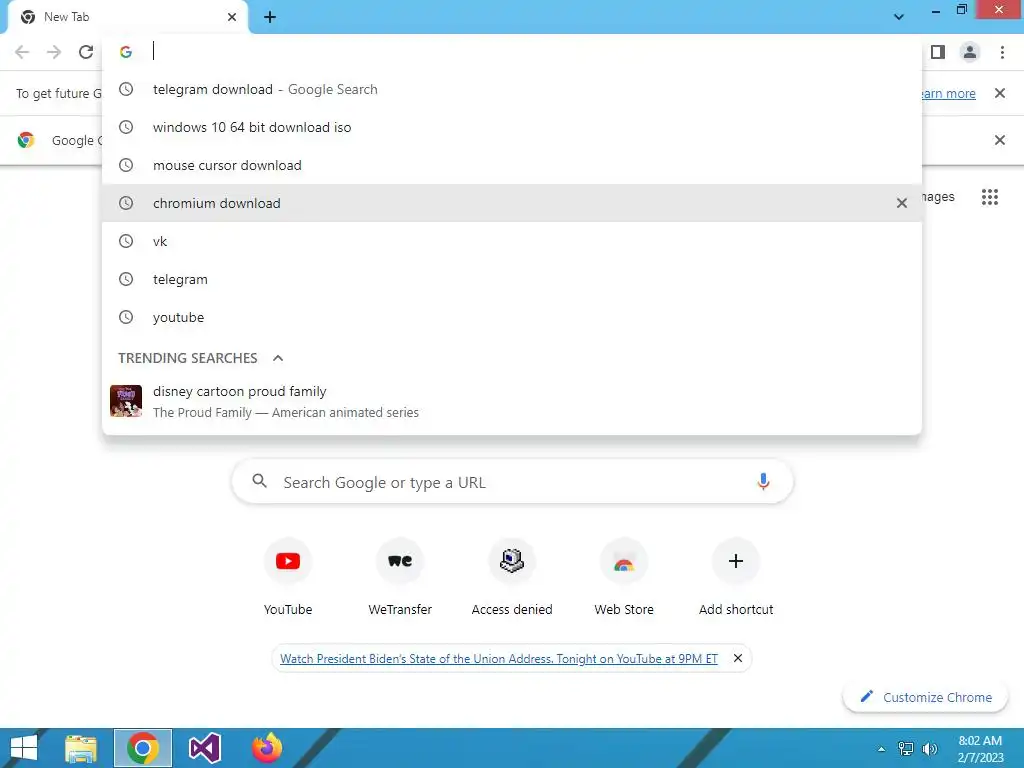Screen dimensions: 1024x768
Task: Select 'disney cartoon proud family' trending search
Action: point(512,401)
